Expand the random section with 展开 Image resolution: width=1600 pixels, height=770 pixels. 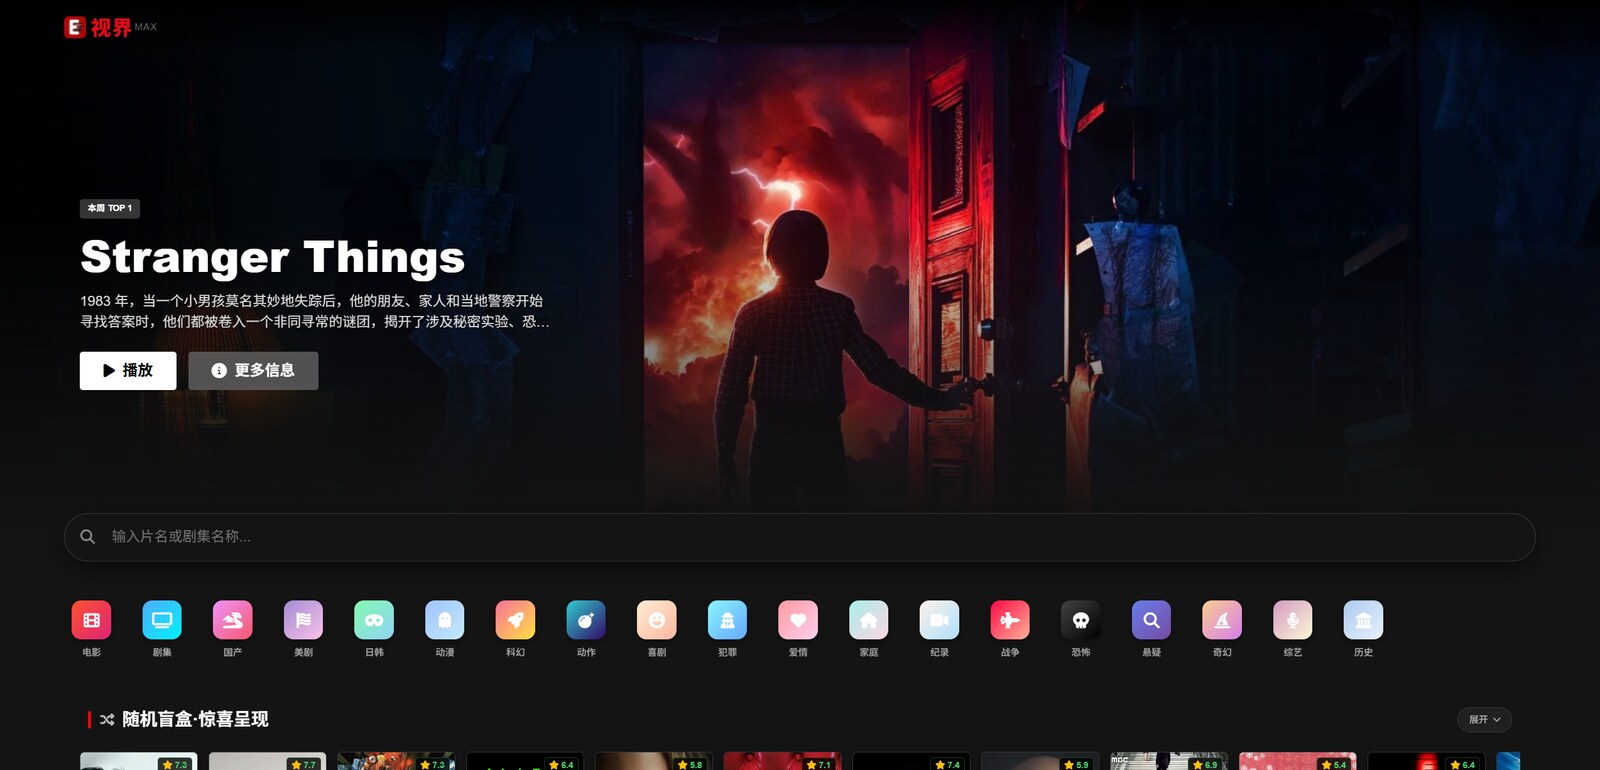1484,719
